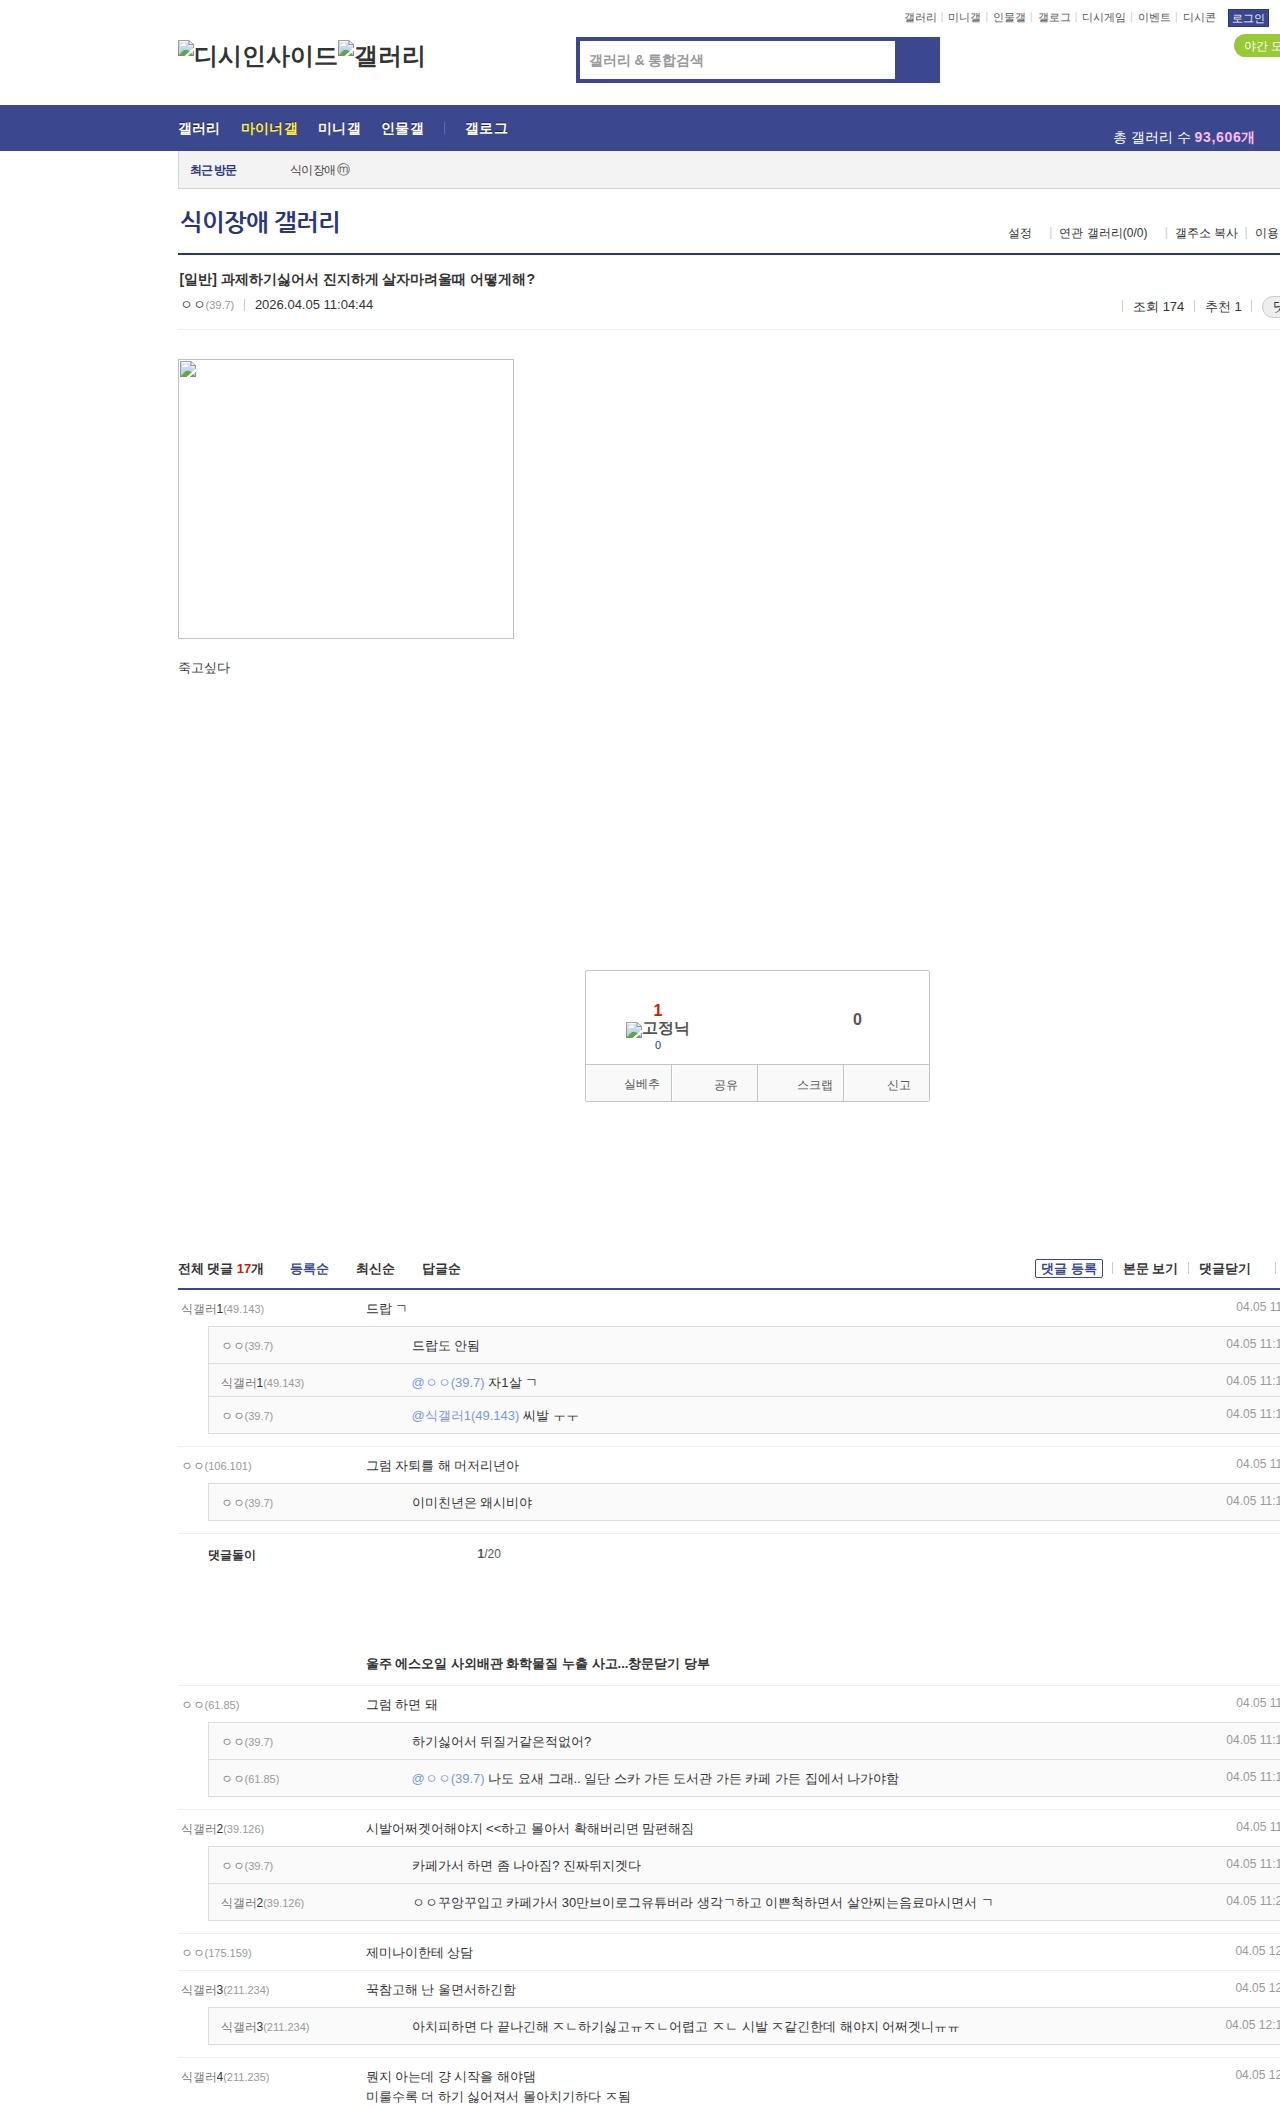
Task: Click author 식갤러4(211.235) nickname
Action: [225, 2077]
